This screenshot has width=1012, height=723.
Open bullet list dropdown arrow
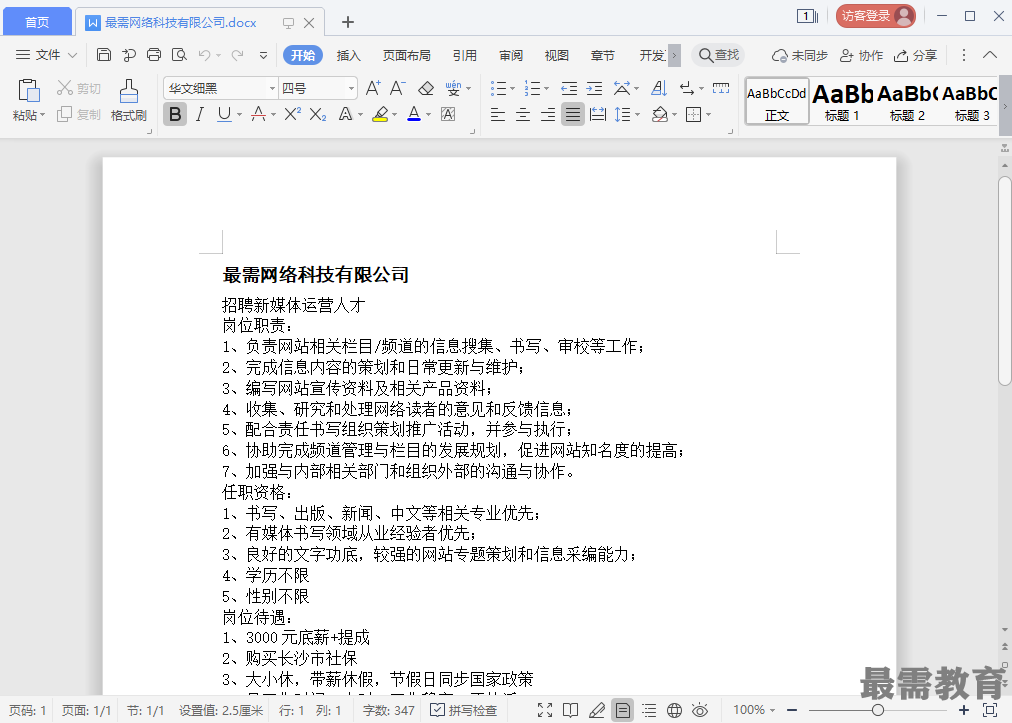coord(512,88)
